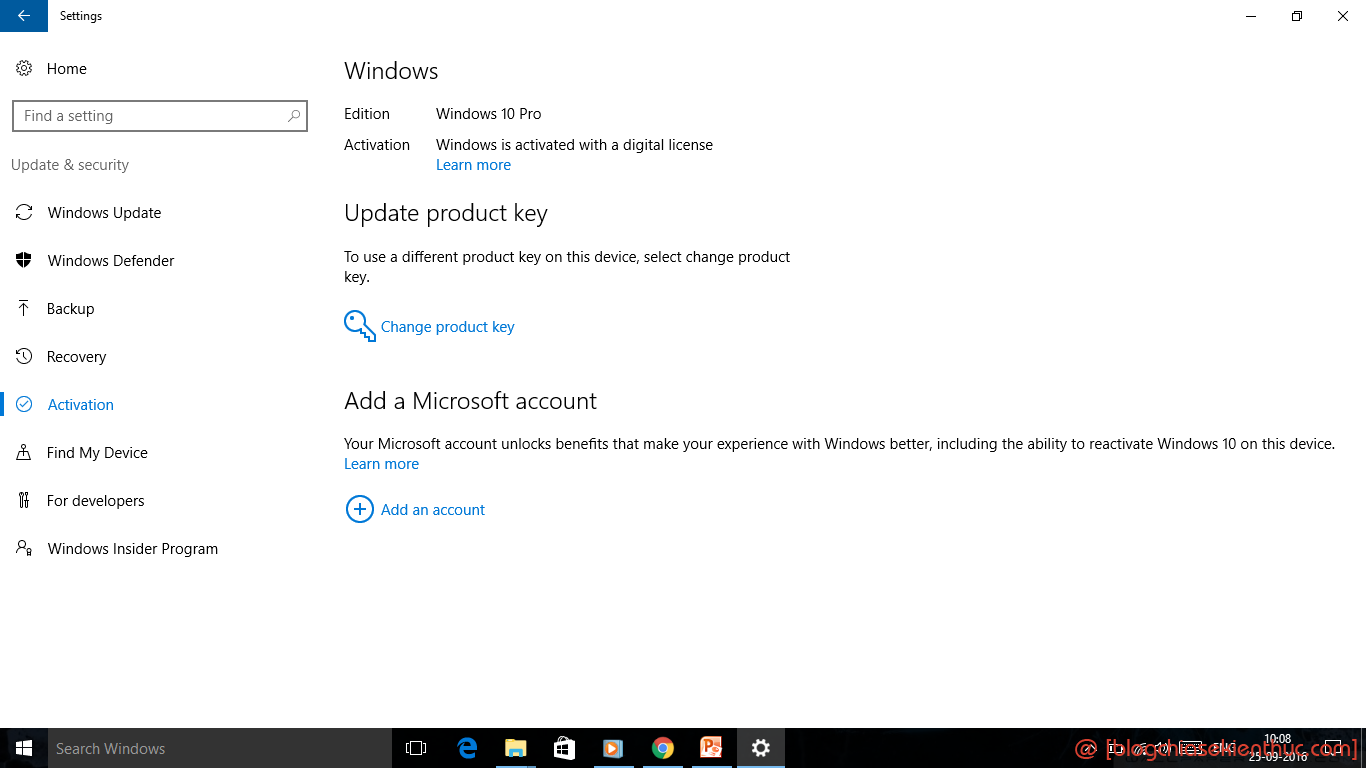Open the Windows Store from the taskbar
The image size is (1366, 768).
(x=565, y=748)
